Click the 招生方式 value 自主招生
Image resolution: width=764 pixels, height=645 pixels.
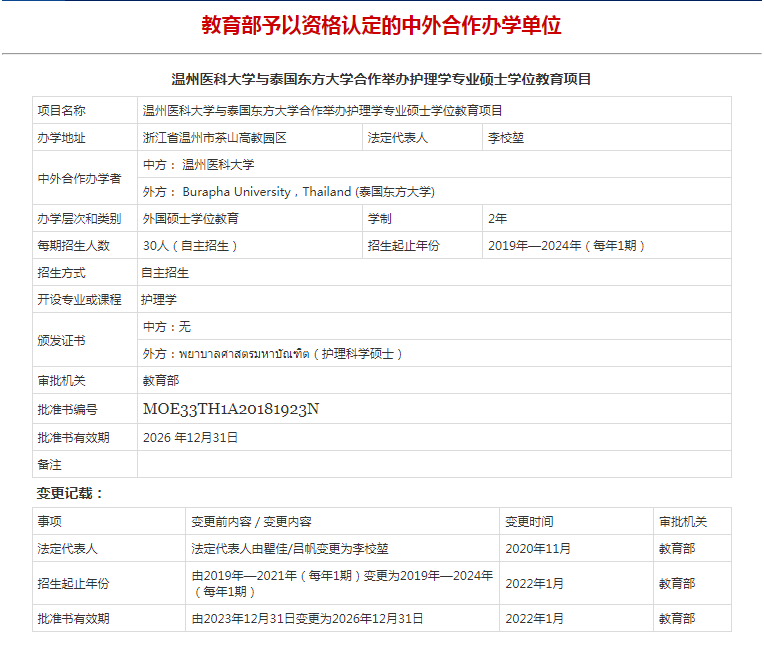[x=165, y=272]
